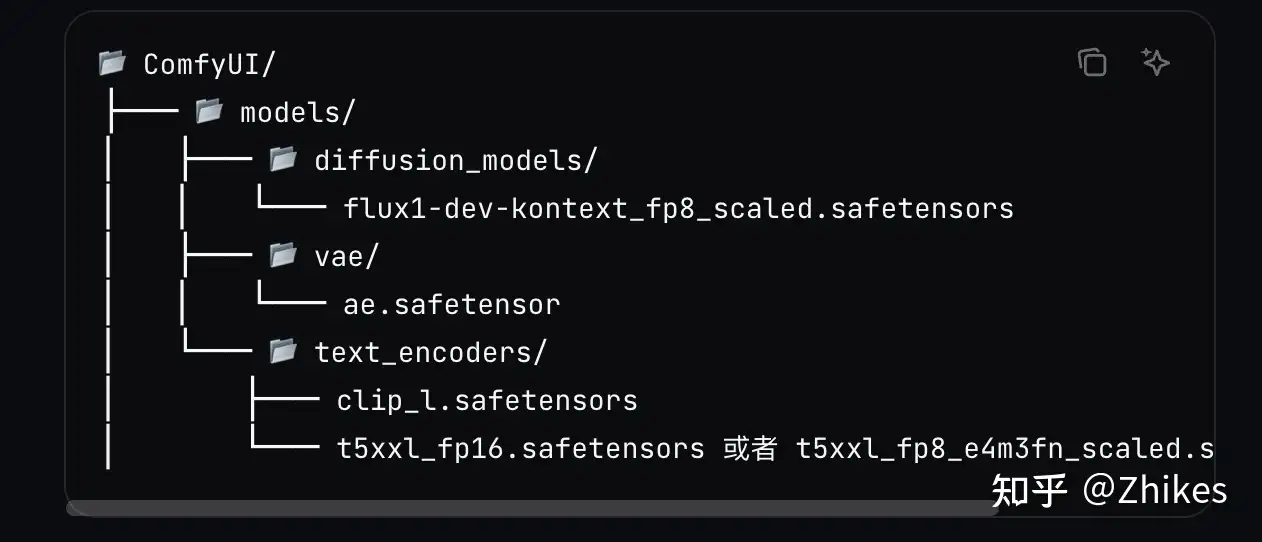The image size is (1262, 542).
Task: Click the 知乎 watermark logo
Action: (1029, 490)
